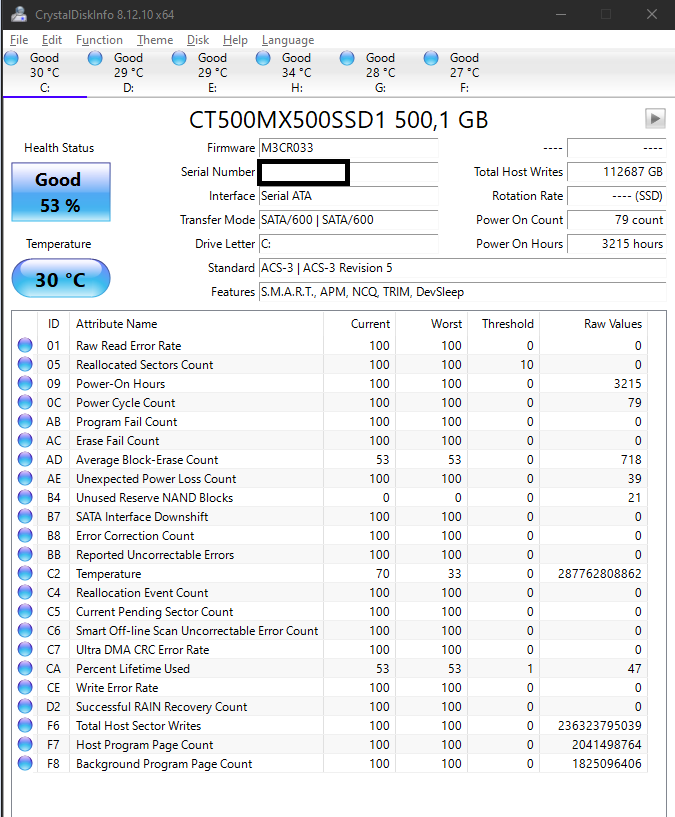This screenshot has height=817, width=675.
Task: Select the 'Percent Lifetime Used' attribute text
Action: 133,669
